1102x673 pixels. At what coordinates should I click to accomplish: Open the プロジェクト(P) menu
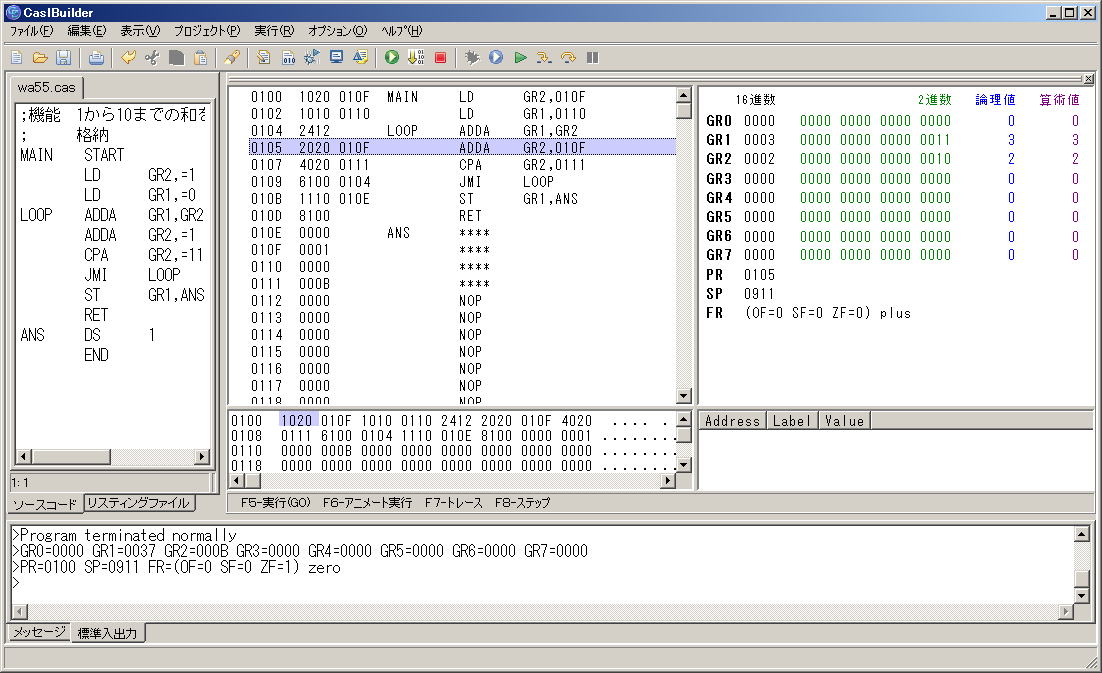point(206,31)
